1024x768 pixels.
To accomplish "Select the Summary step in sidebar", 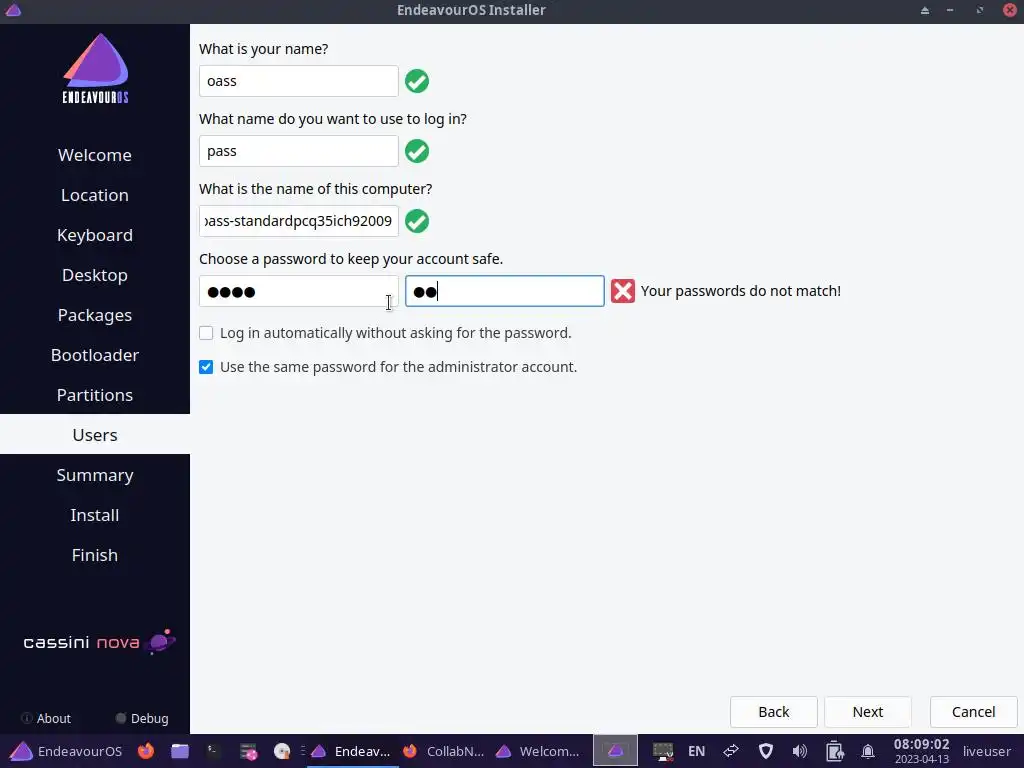I will click(95, 475).
